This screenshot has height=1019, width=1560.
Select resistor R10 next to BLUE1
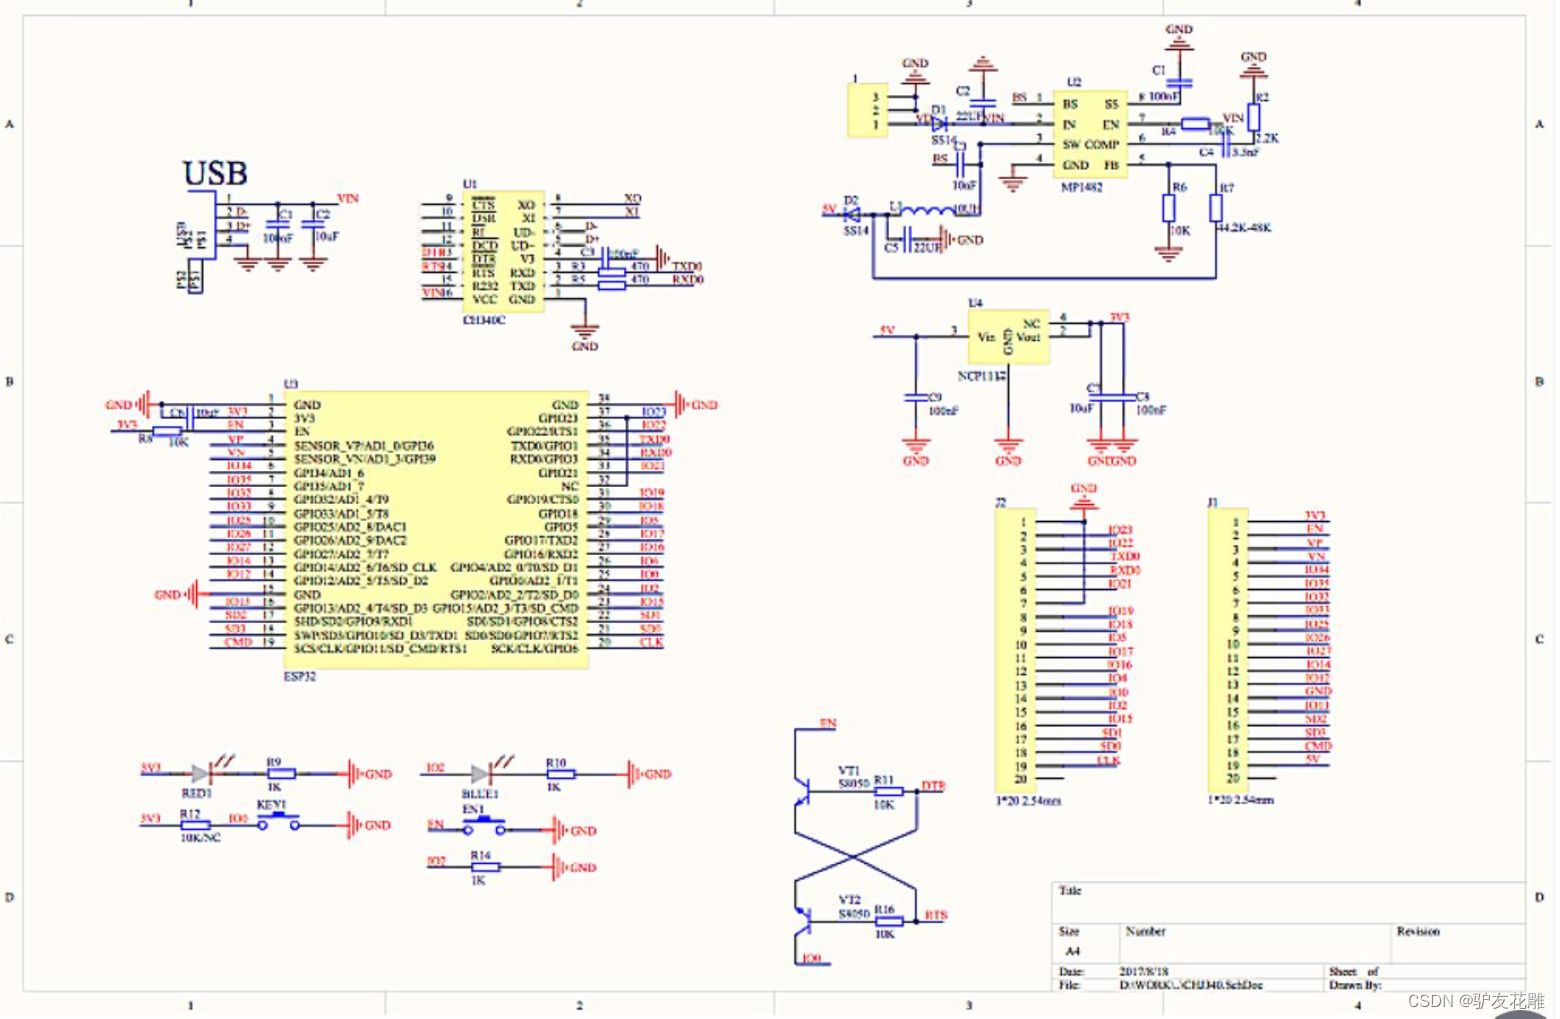pyautogui.click(x=559, y=773)
